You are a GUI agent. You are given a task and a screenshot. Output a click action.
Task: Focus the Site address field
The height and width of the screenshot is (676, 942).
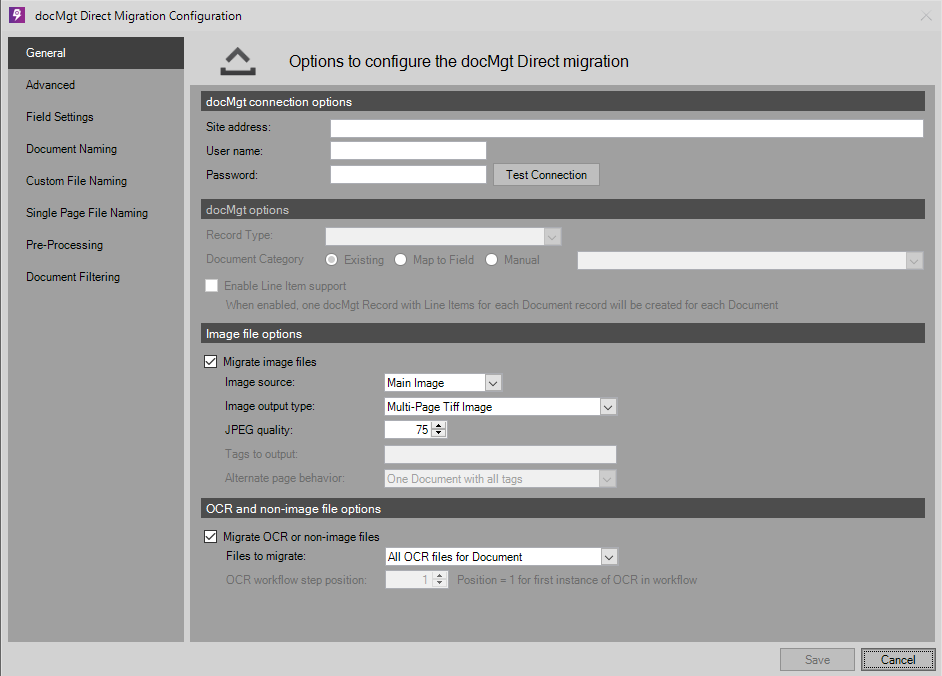pos(627,128)
